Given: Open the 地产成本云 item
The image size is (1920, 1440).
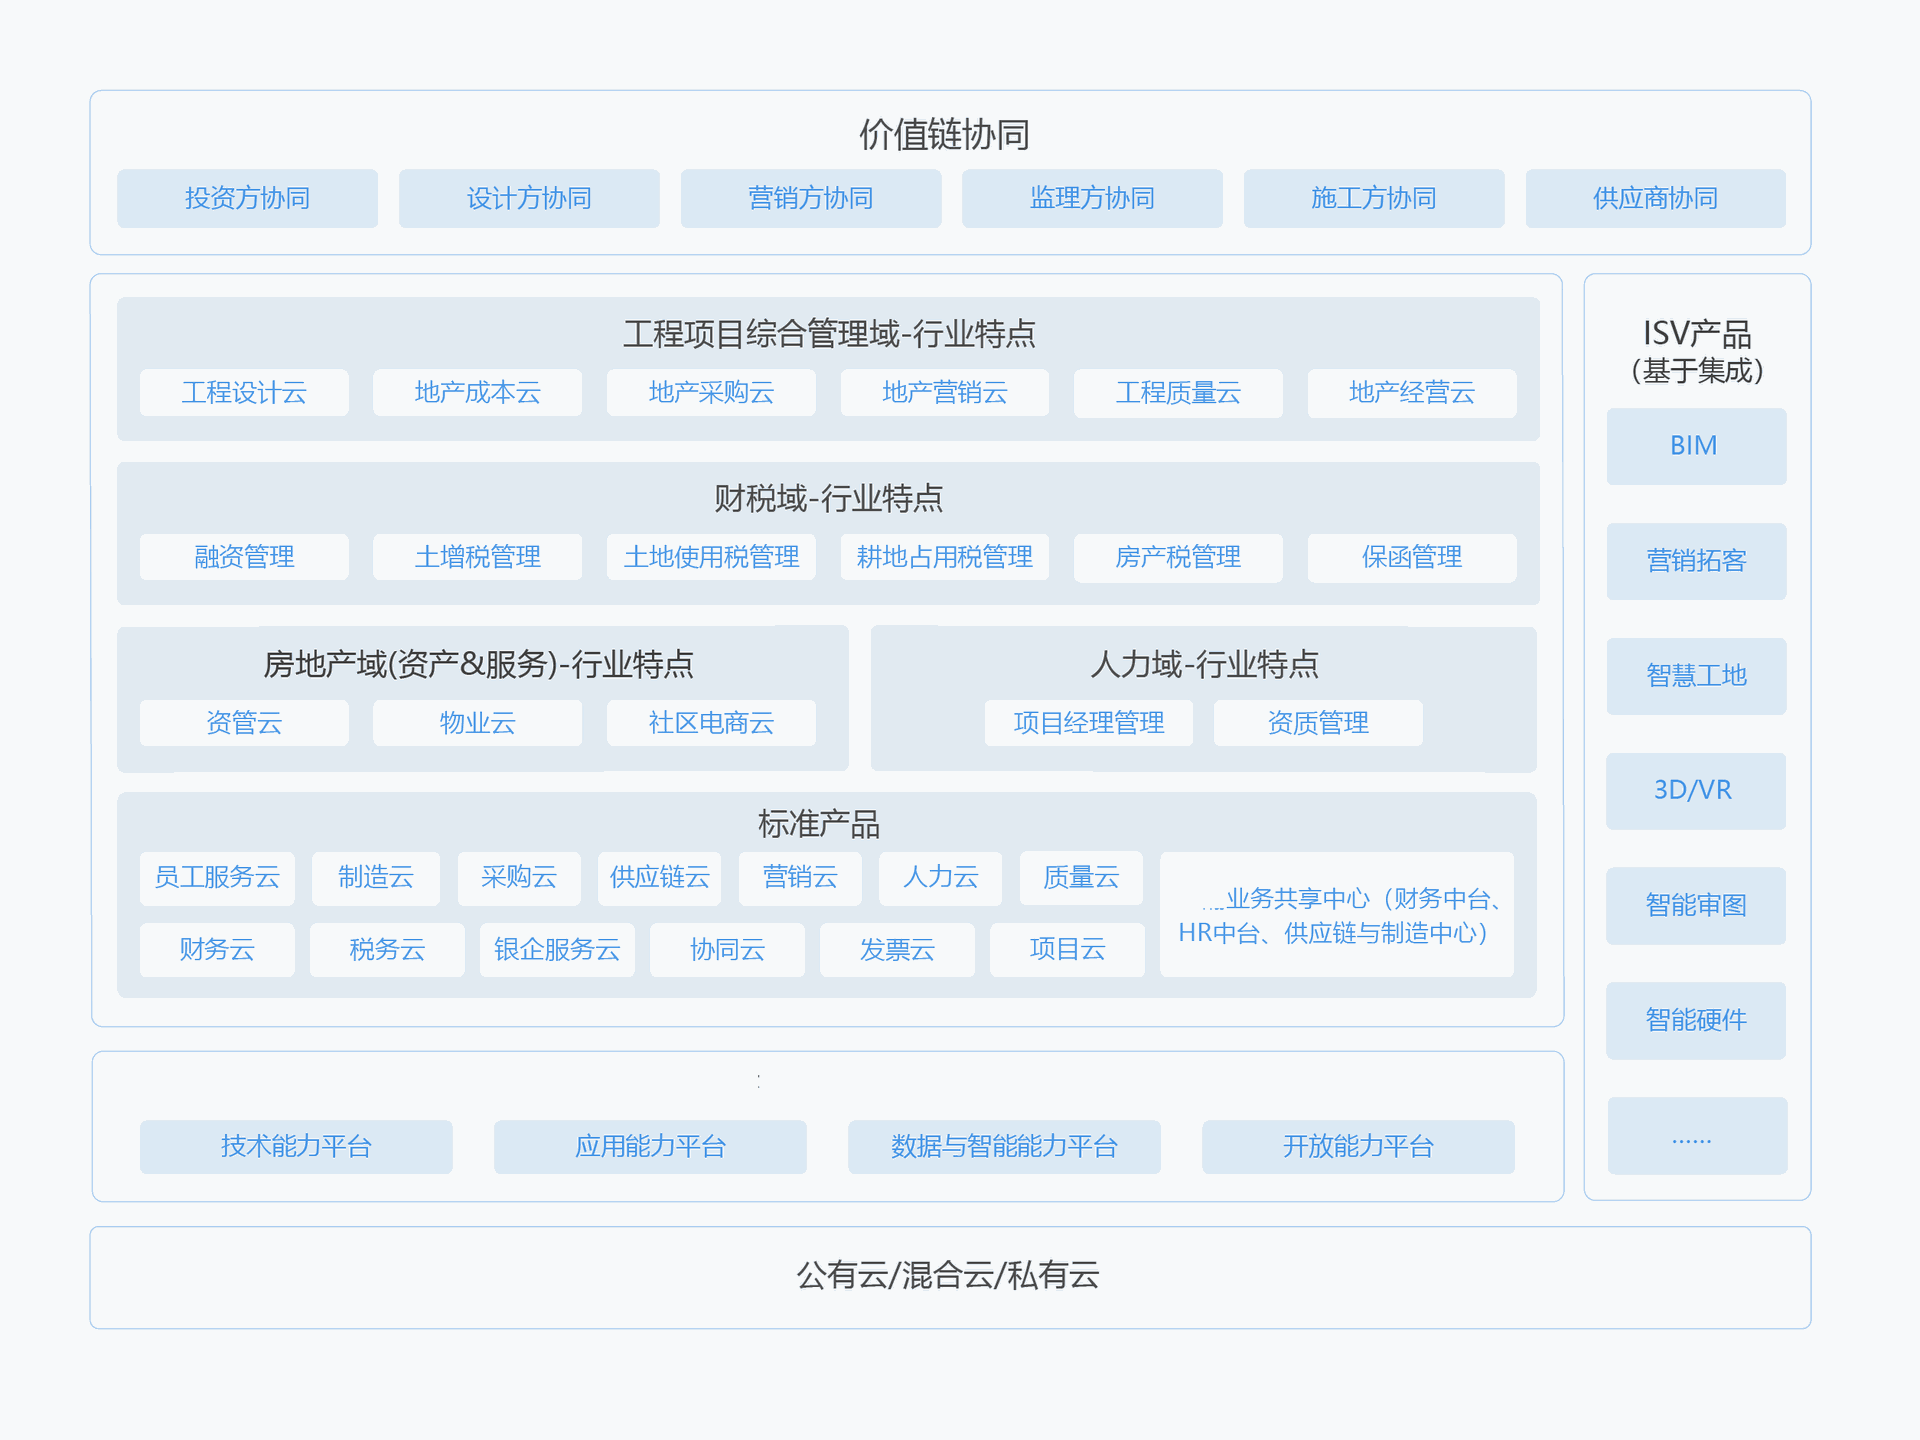Looking at the screenshot, I should pos(477,392).
